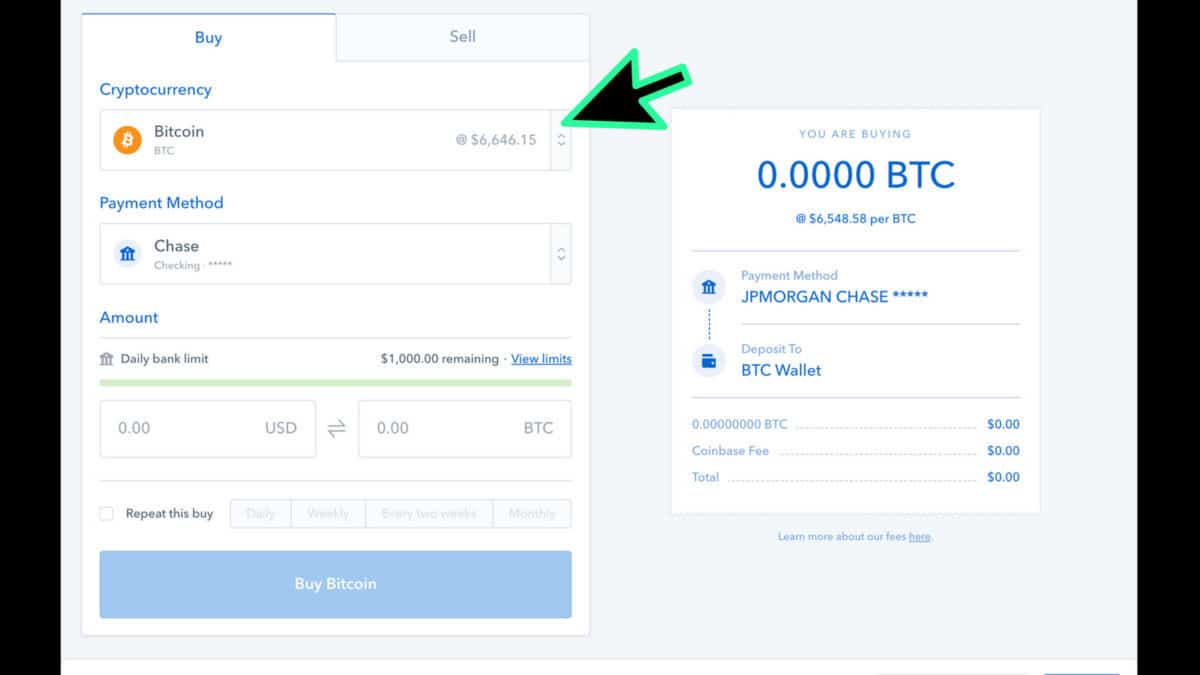Screen dimensions: 1200x675
Task: Open the cryptocurrency selector chevron
Action: (561, 139)
